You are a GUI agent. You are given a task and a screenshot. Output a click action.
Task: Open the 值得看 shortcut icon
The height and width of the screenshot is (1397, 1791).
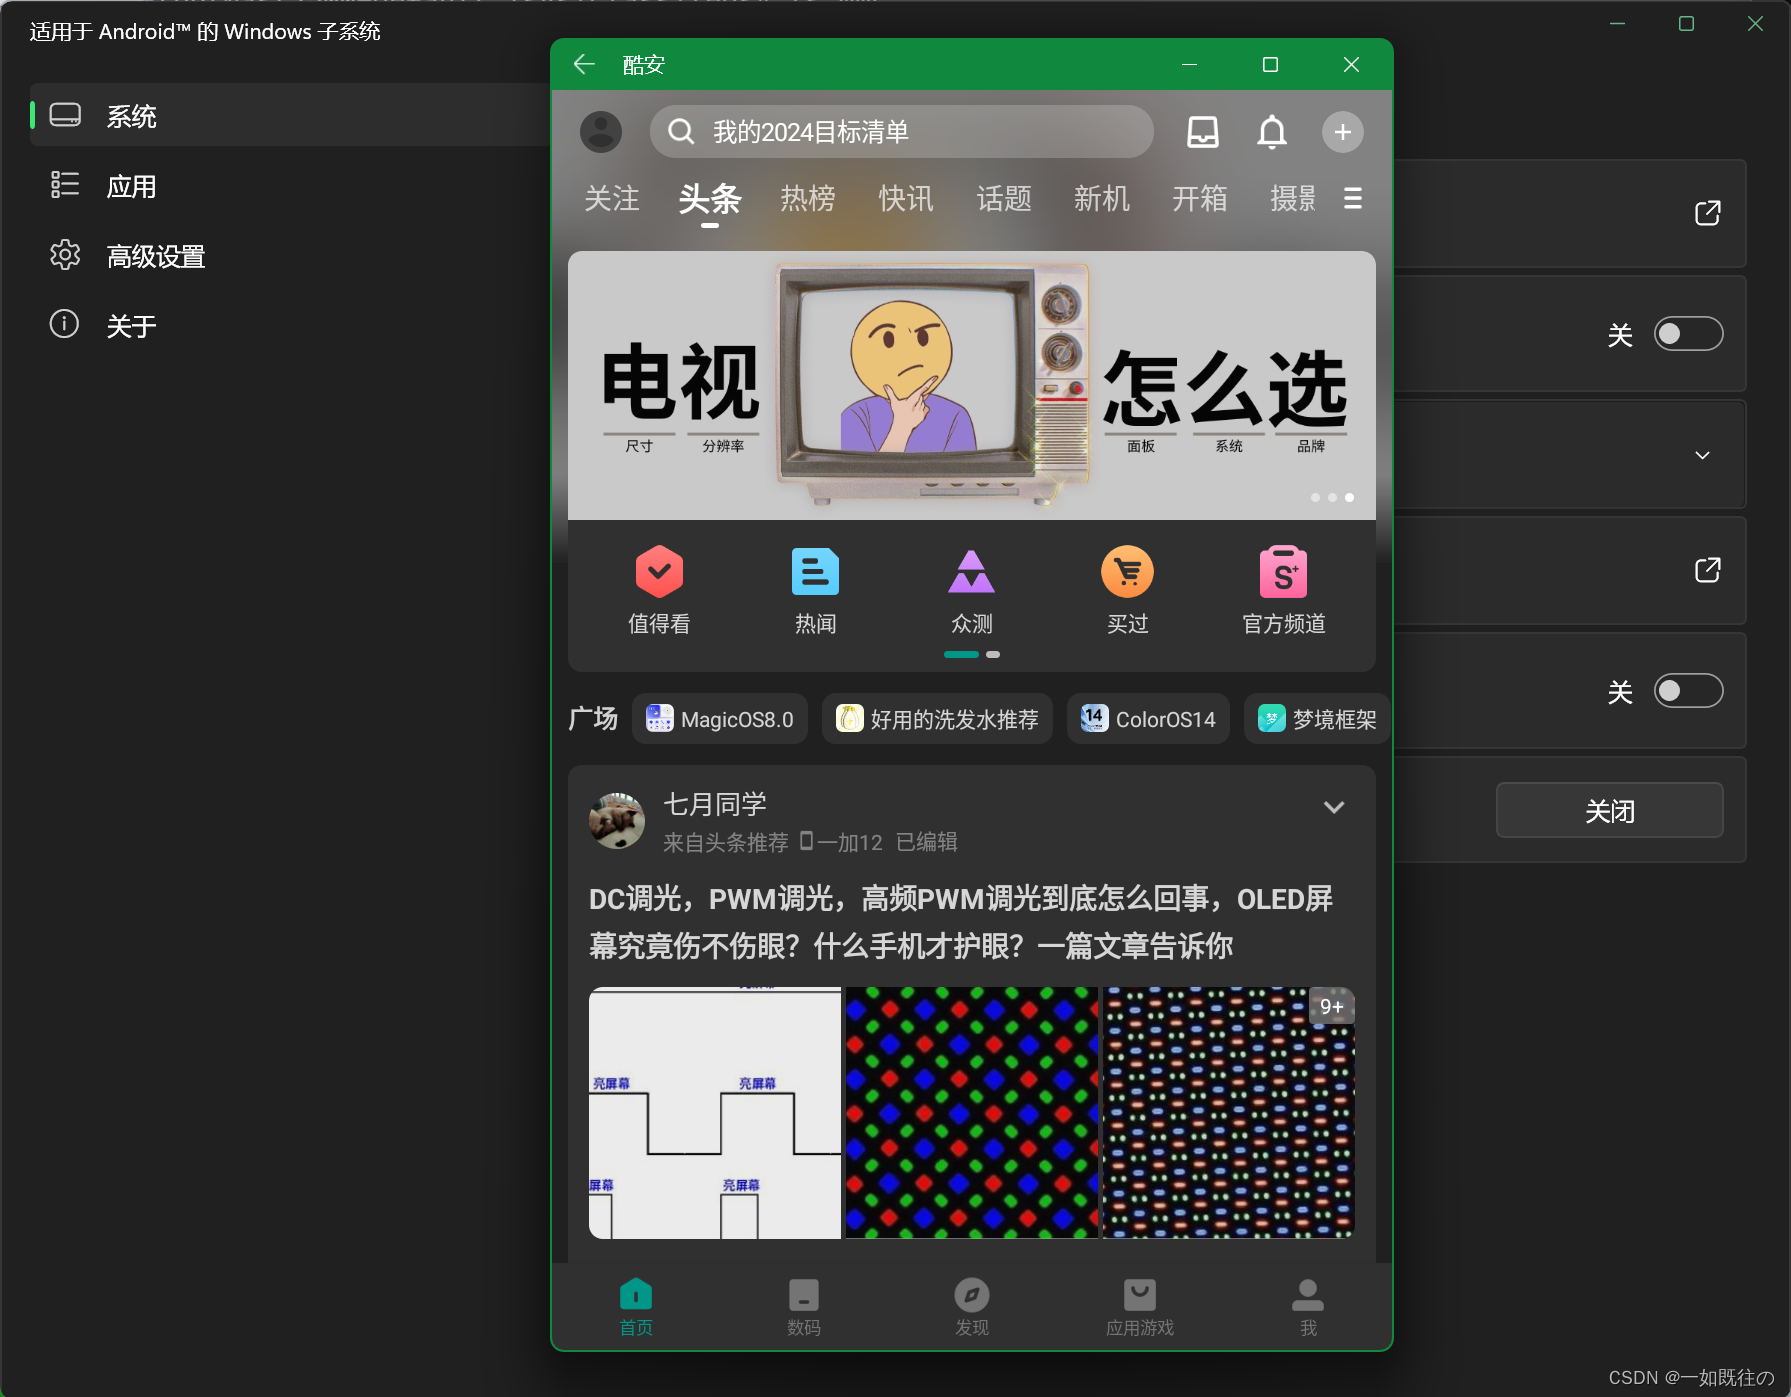click(659, 571)
